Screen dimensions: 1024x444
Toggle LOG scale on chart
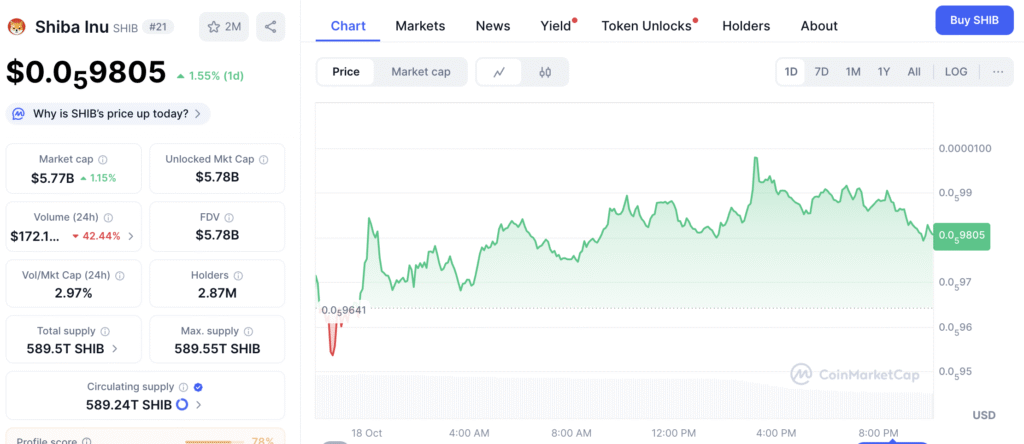pyautogui.click(x=956, y=72)
